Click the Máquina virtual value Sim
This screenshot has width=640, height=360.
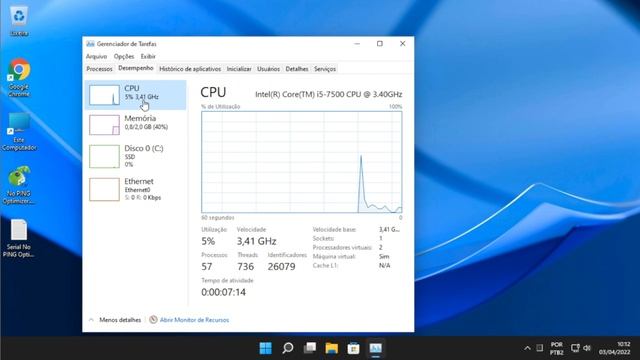384,256
